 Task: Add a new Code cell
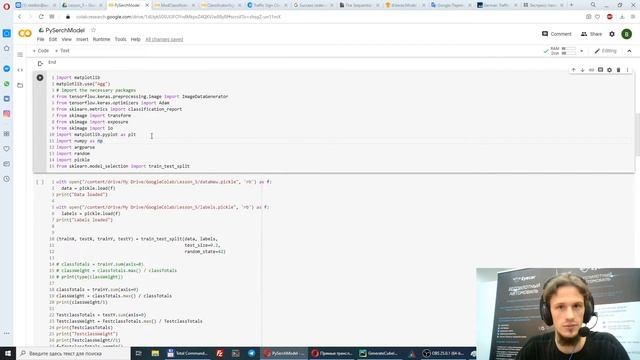(41, 51)
